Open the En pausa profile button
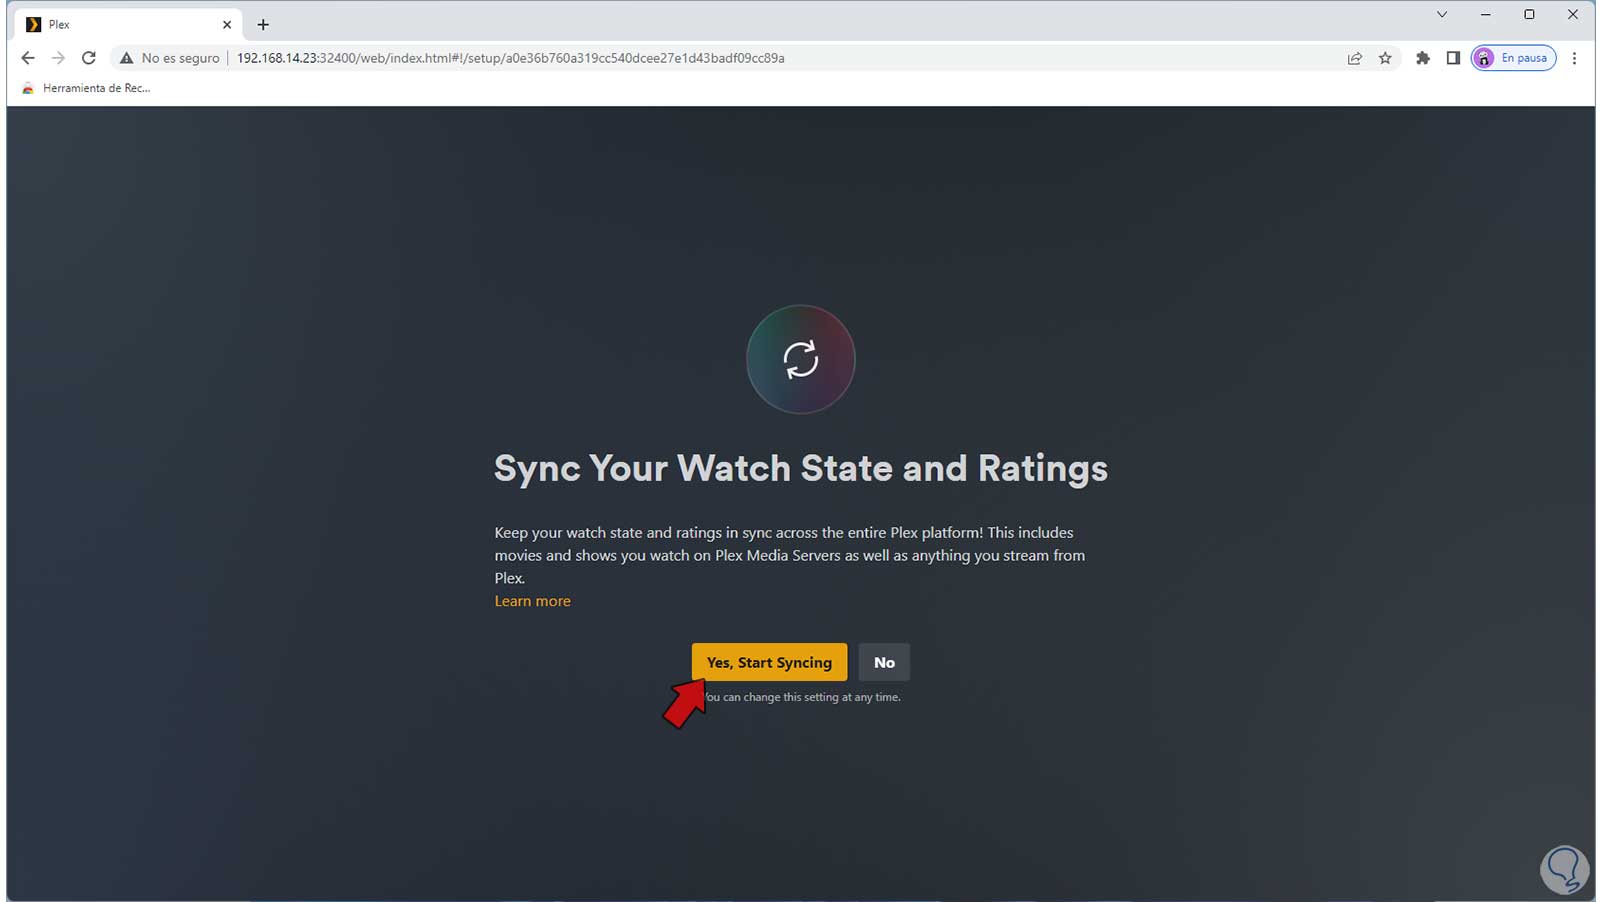Image resolution: width=1602 pixels, height=902 pixels. (x=1513, y=58)
